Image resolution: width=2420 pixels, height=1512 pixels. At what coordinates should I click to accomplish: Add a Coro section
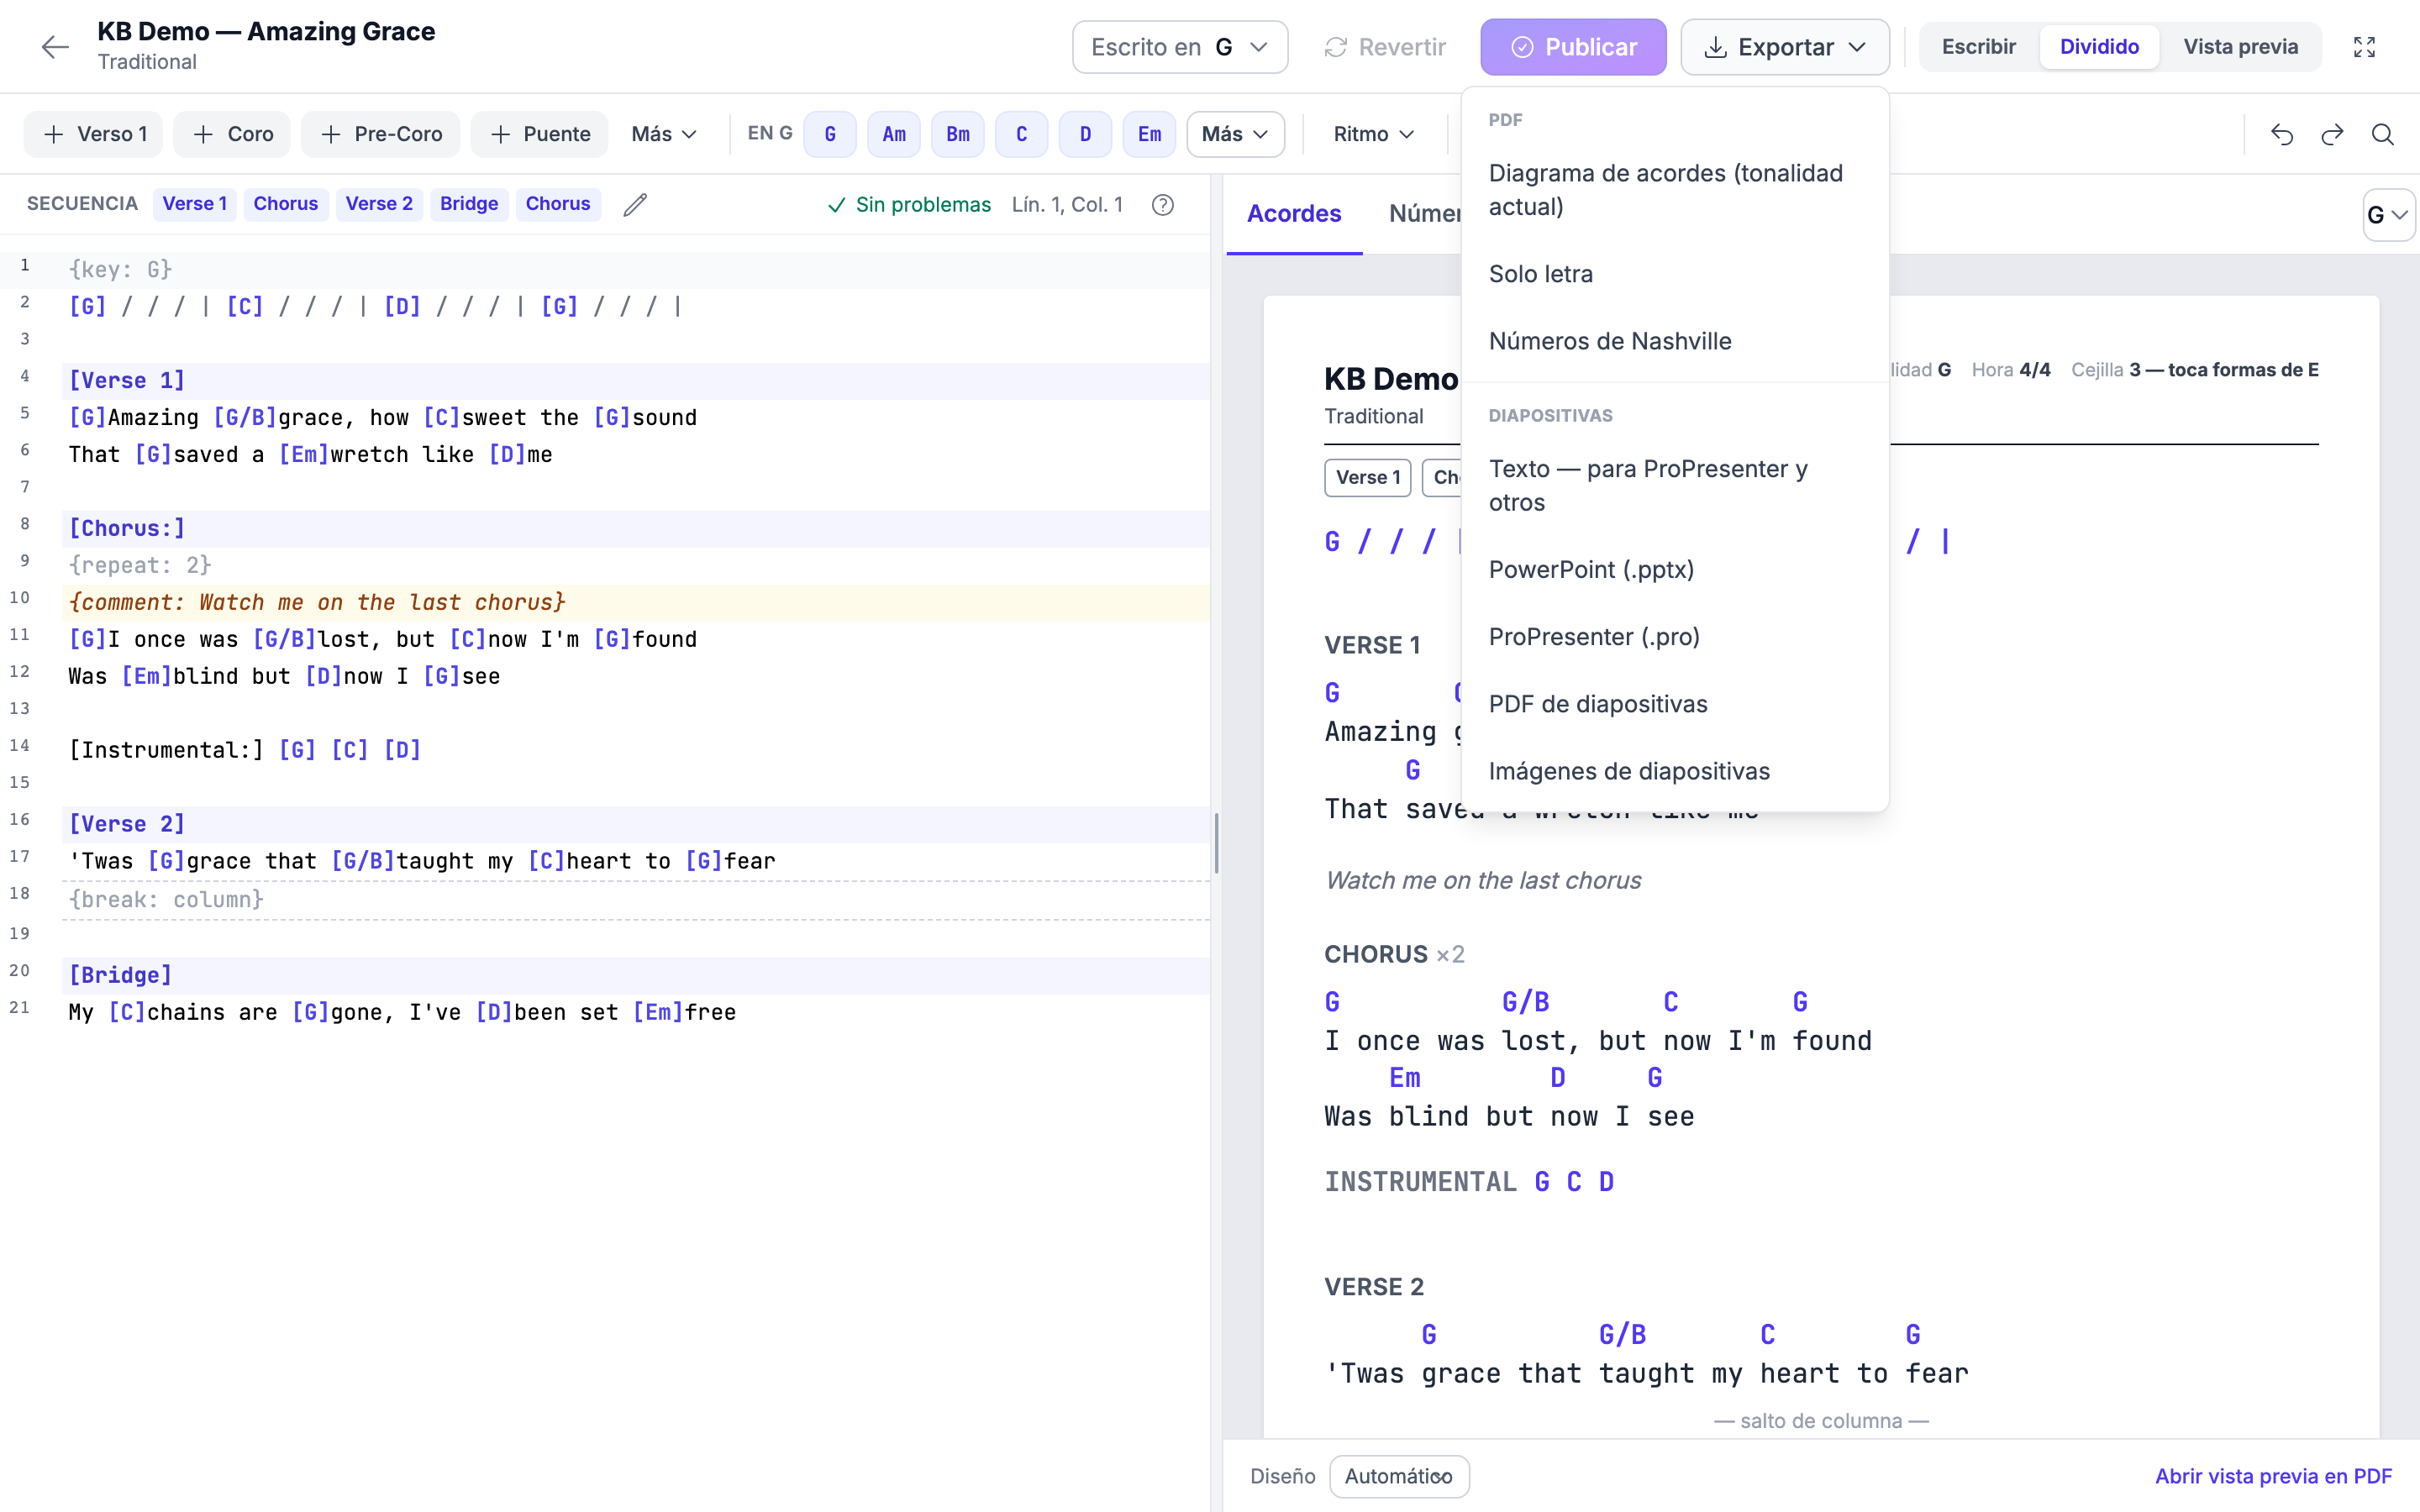[x=232, y=134]
